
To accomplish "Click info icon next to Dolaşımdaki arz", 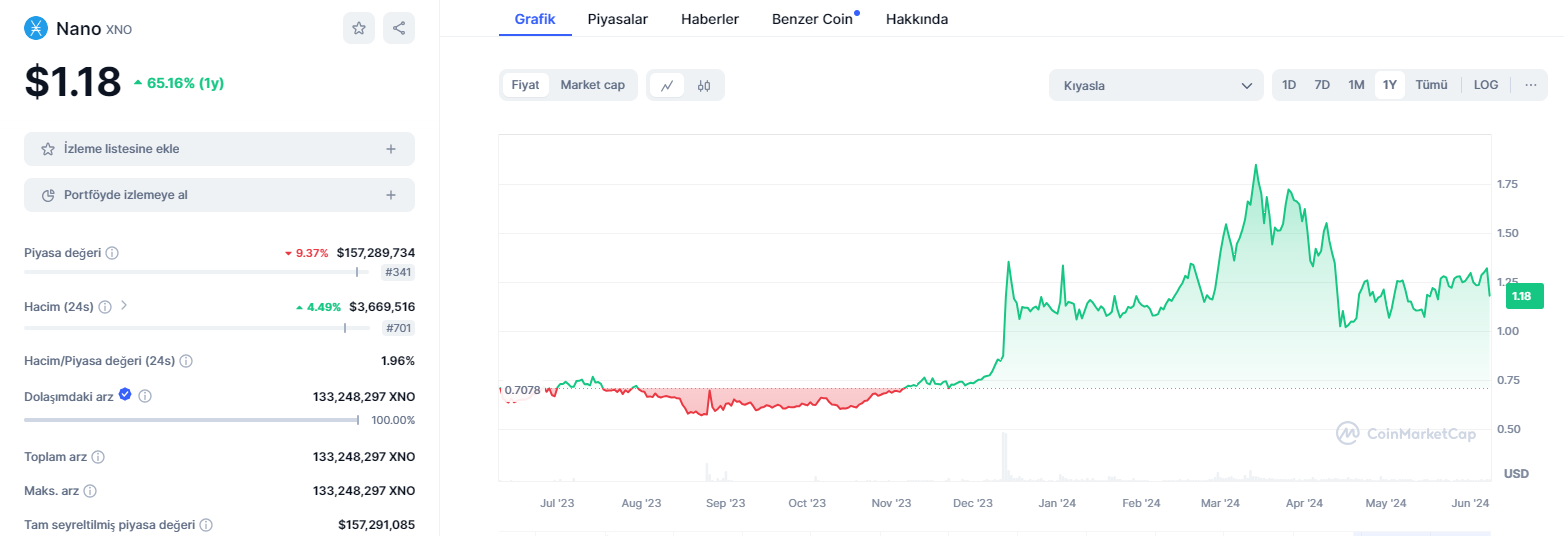I will pos(145,396).
